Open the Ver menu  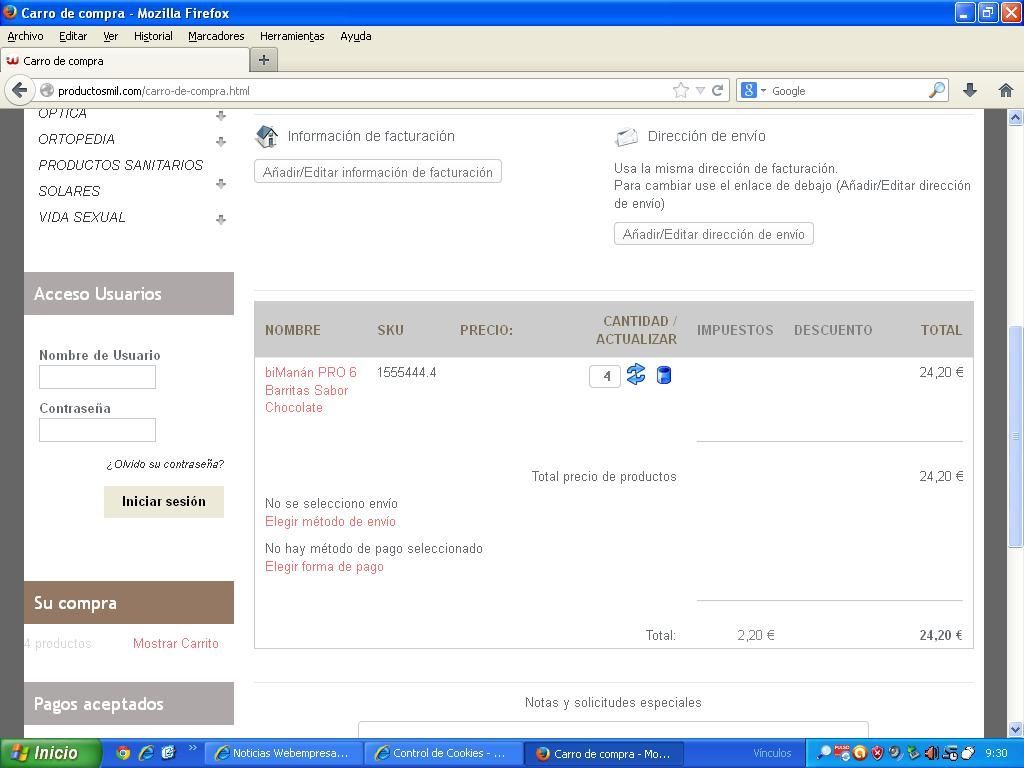point(110,36)
